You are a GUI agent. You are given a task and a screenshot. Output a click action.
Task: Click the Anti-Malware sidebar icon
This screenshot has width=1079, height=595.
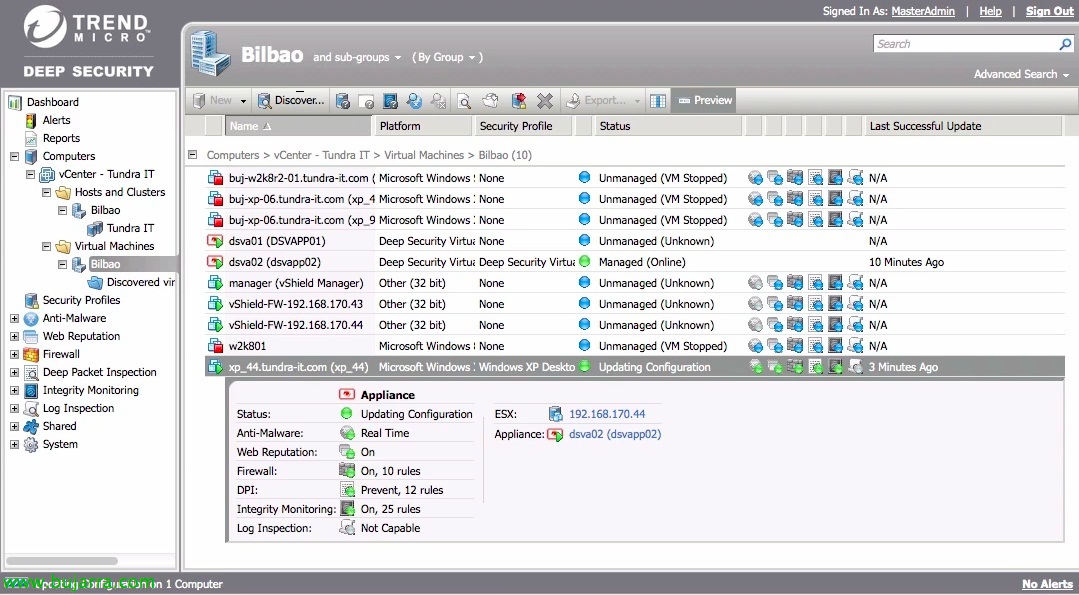coord(31,318)
